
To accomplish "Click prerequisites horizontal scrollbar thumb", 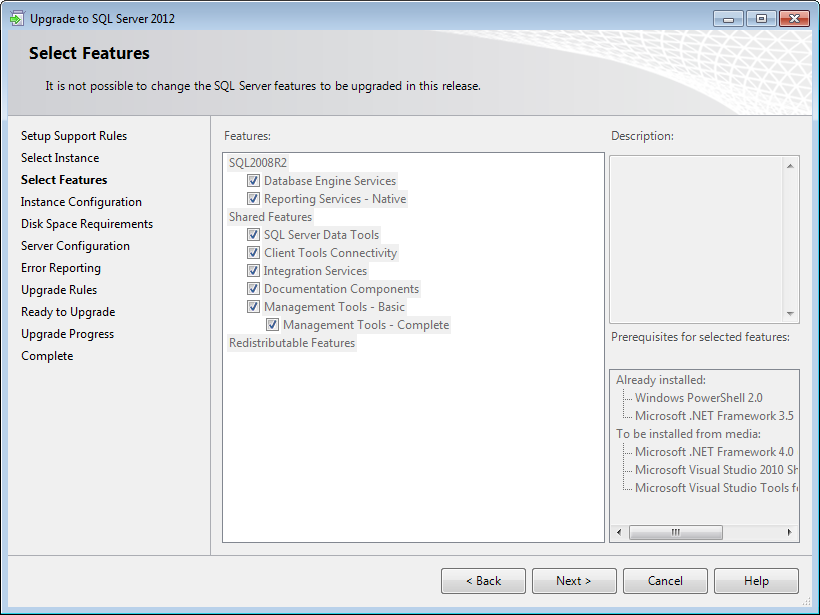I will (676, 532).
